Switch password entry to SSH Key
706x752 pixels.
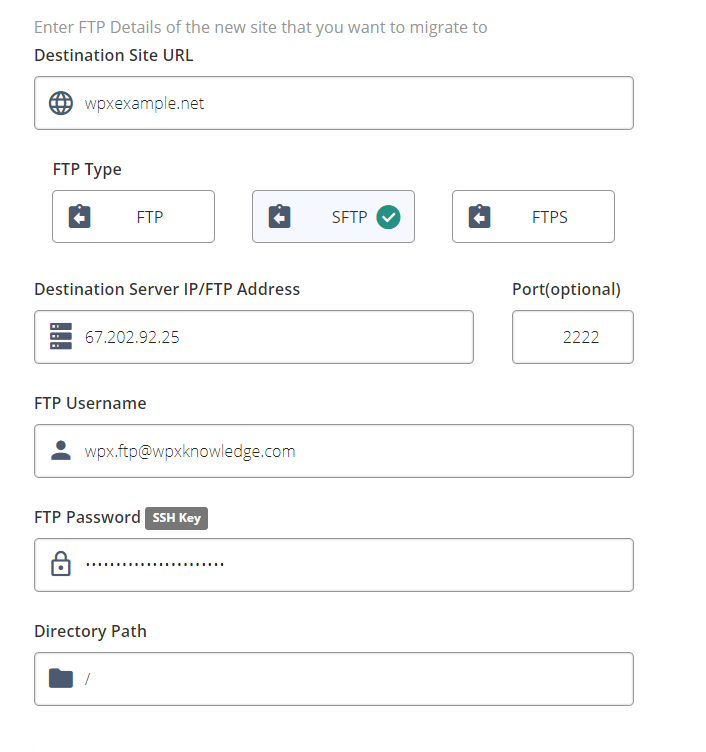click(x=176, y=518)
